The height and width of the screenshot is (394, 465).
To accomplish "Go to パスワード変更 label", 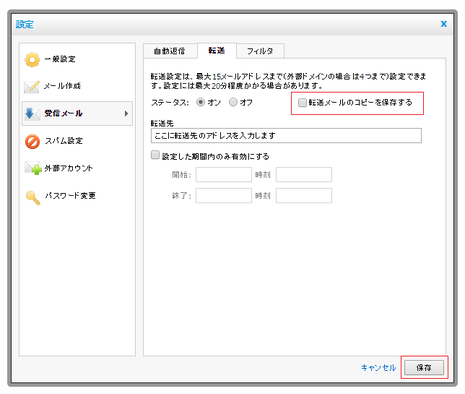I will (70, 196).
